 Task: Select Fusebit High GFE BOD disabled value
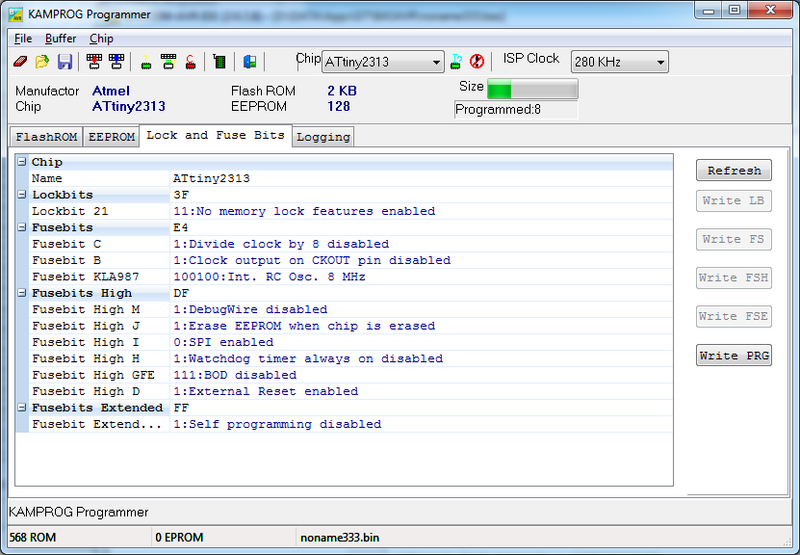pyautogui.click(x=421, y=375)
